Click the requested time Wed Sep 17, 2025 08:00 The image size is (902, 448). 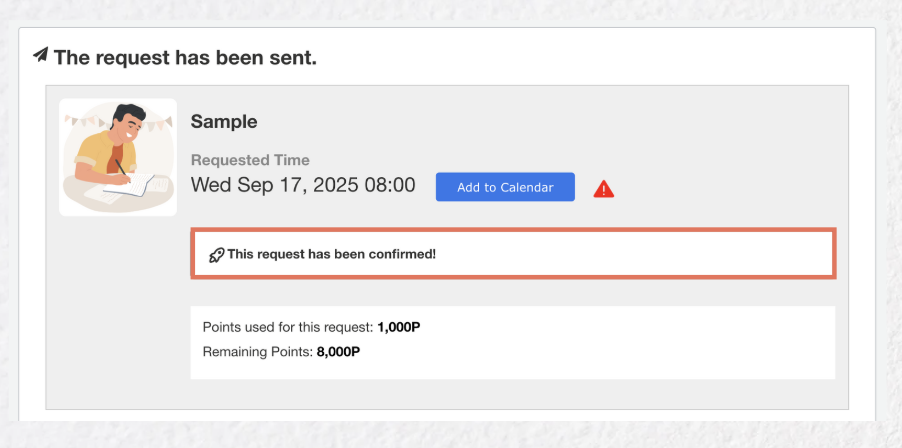(x=303, y=185)
